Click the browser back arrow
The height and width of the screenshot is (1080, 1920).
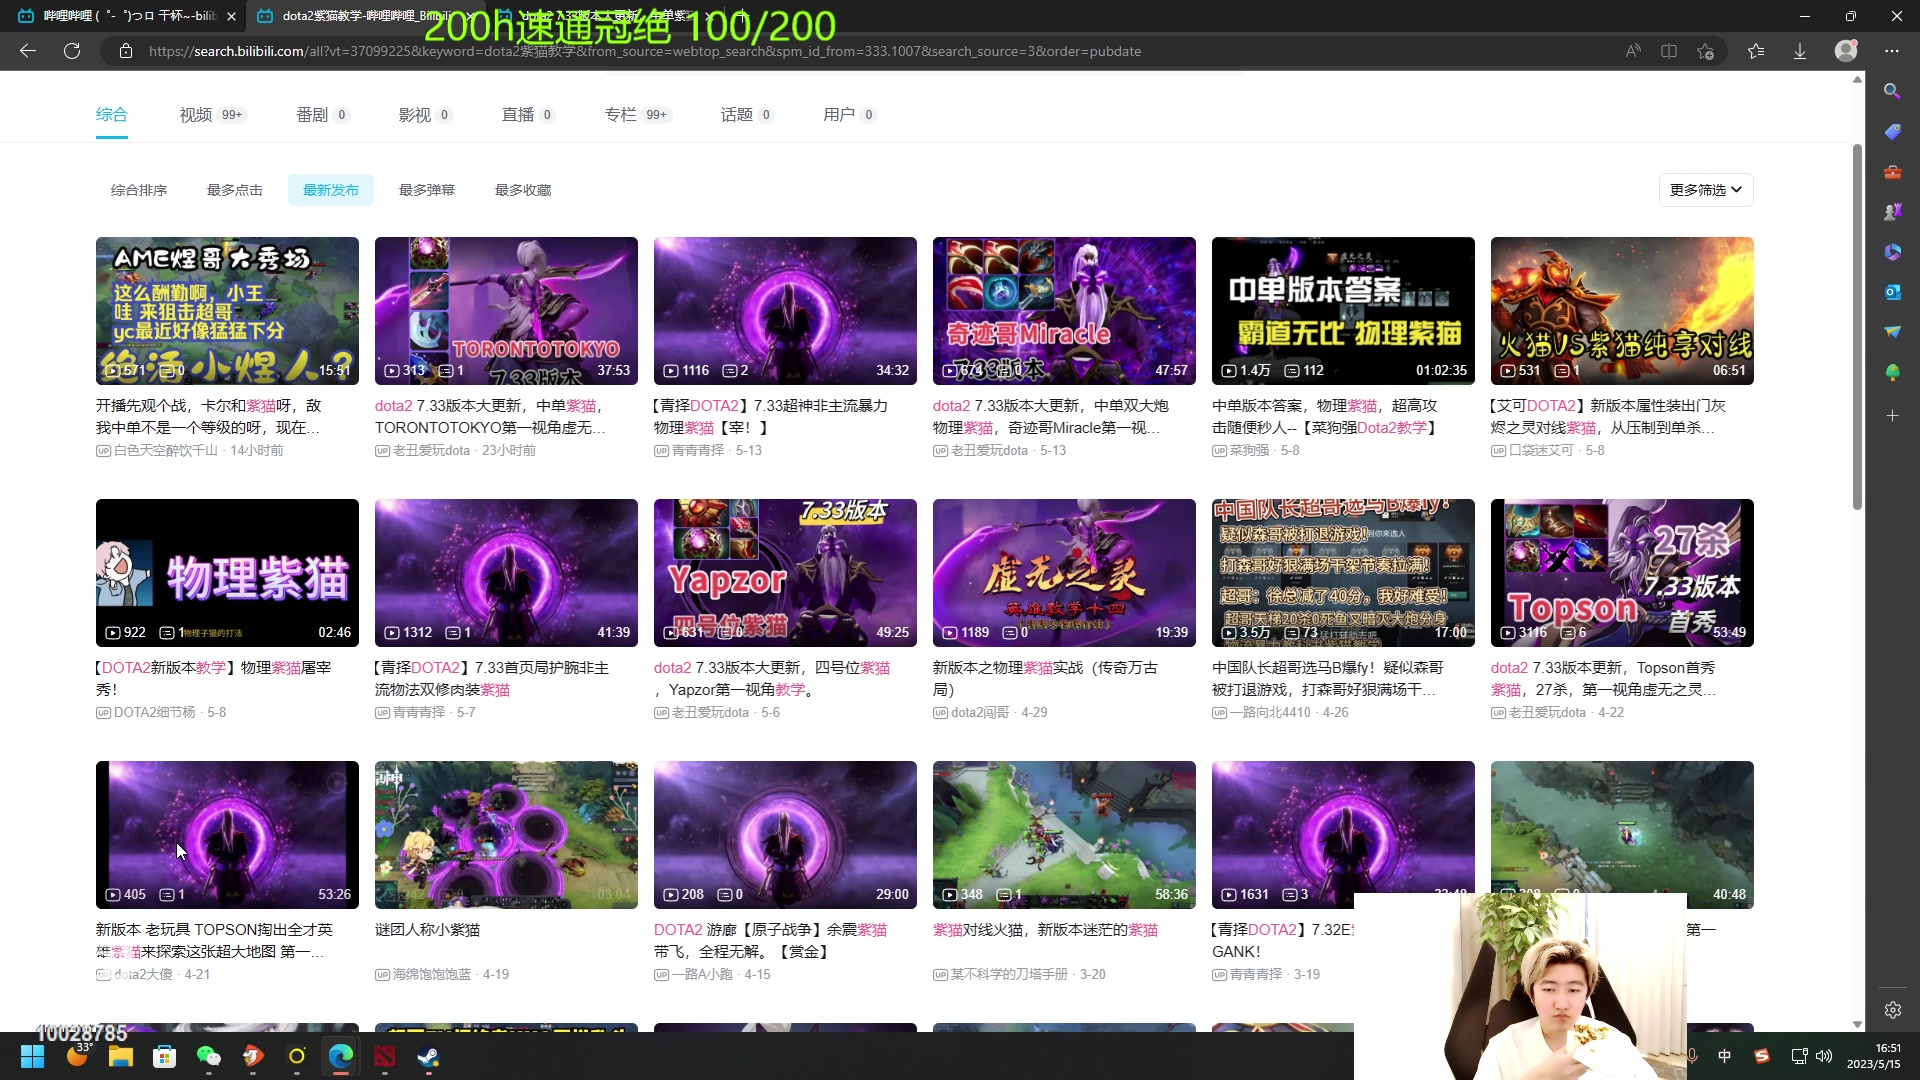[28, 51]
